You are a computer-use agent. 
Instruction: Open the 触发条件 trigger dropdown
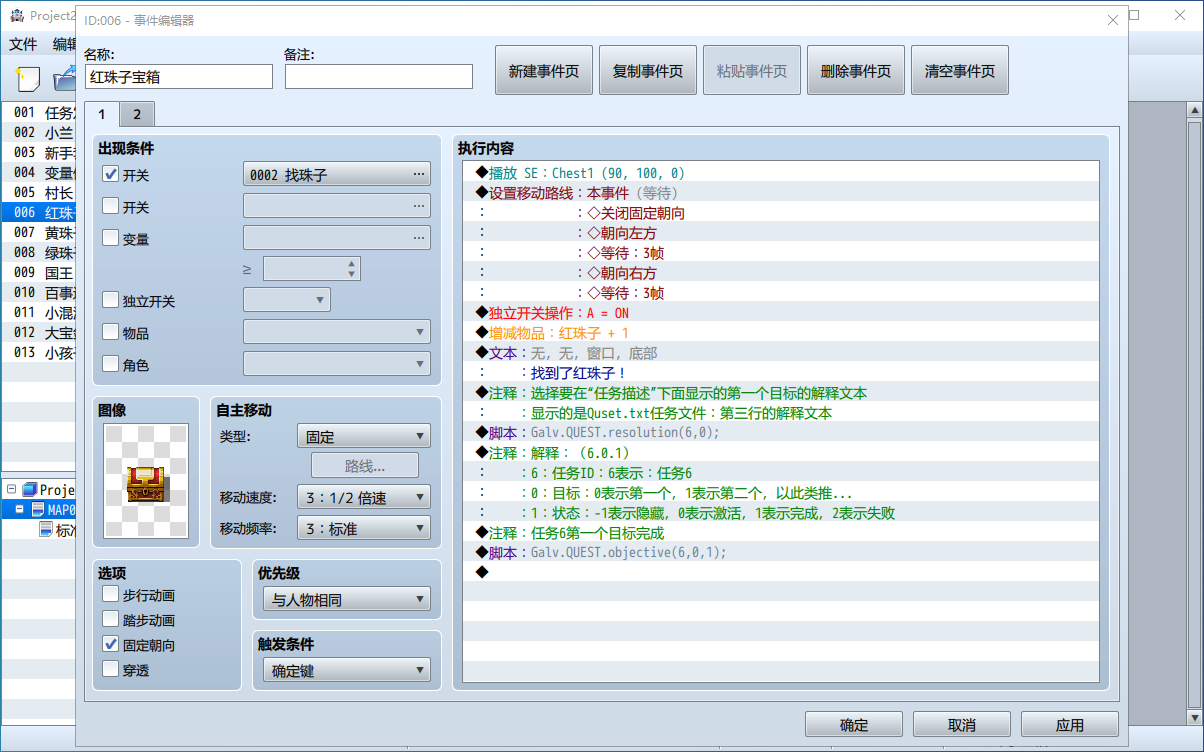[348, 670]
